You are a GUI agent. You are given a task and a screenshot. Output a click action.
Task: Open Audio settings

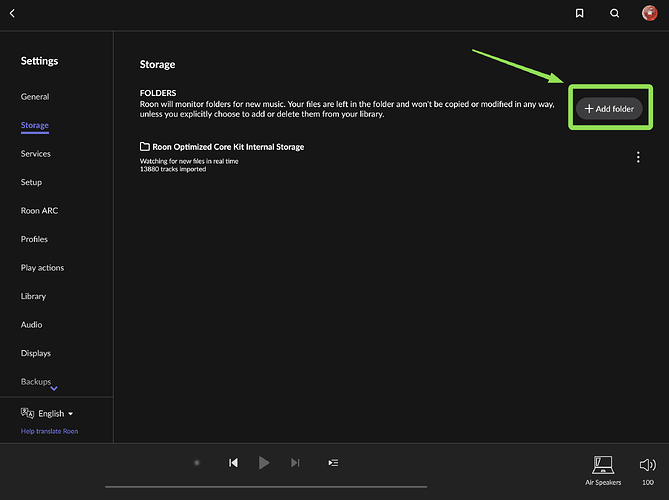point(32,325)
